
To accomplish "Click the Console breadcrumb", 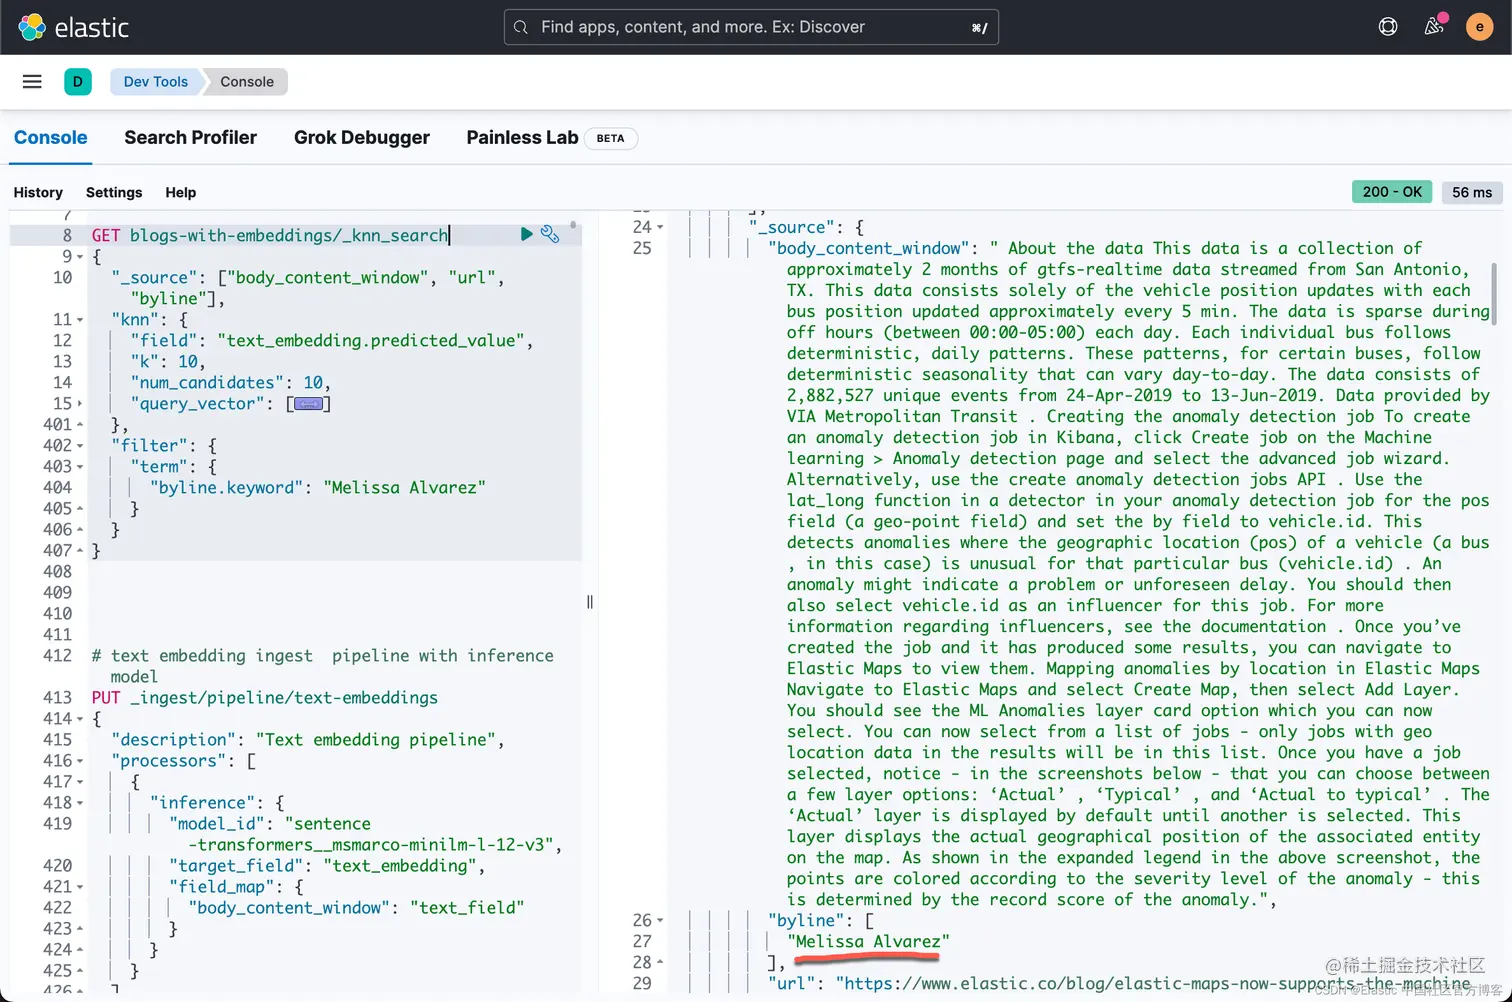I will click(x=247, y=82).
